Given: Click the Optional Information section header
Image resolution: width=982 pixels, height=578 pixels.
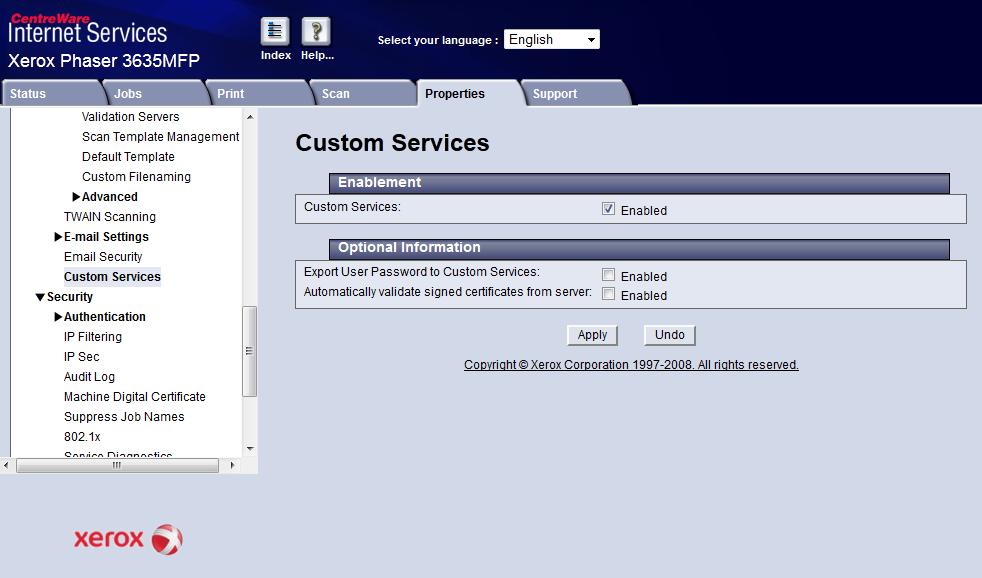Looking at the screenshot, I should [x=639, y=248].
